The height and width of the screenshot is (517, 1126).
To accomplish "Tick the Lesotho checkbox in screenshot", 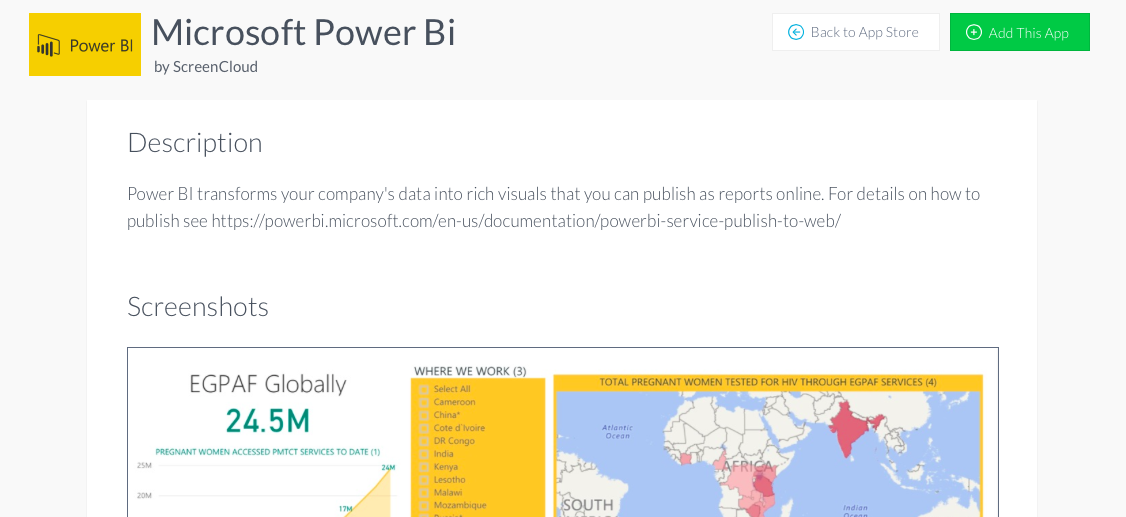I will pyautogui.click(x=424, y=480).
